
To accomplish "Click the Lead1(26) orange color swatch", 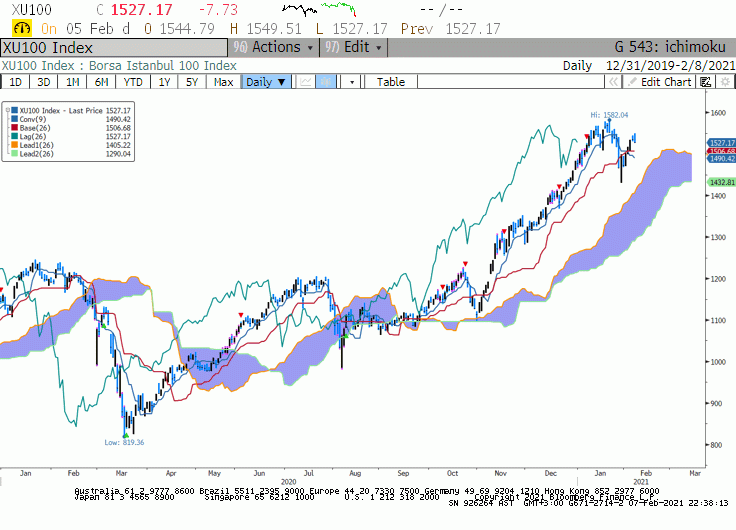I will [x=15, y=145].
